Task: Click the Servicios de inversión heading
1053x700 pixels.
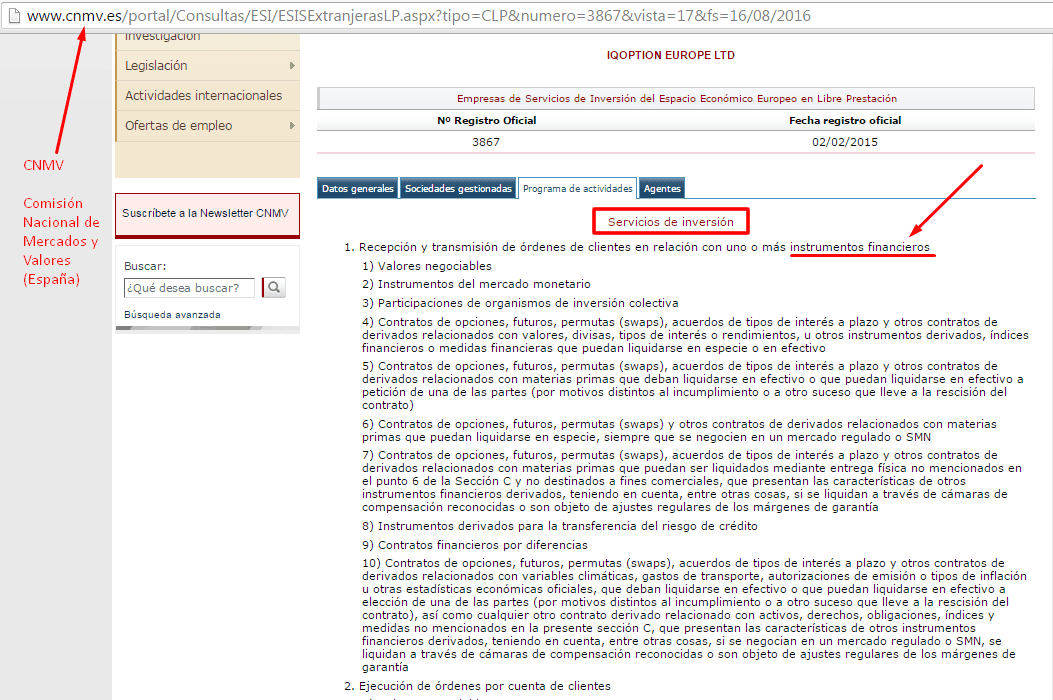Action: (670, 222)
